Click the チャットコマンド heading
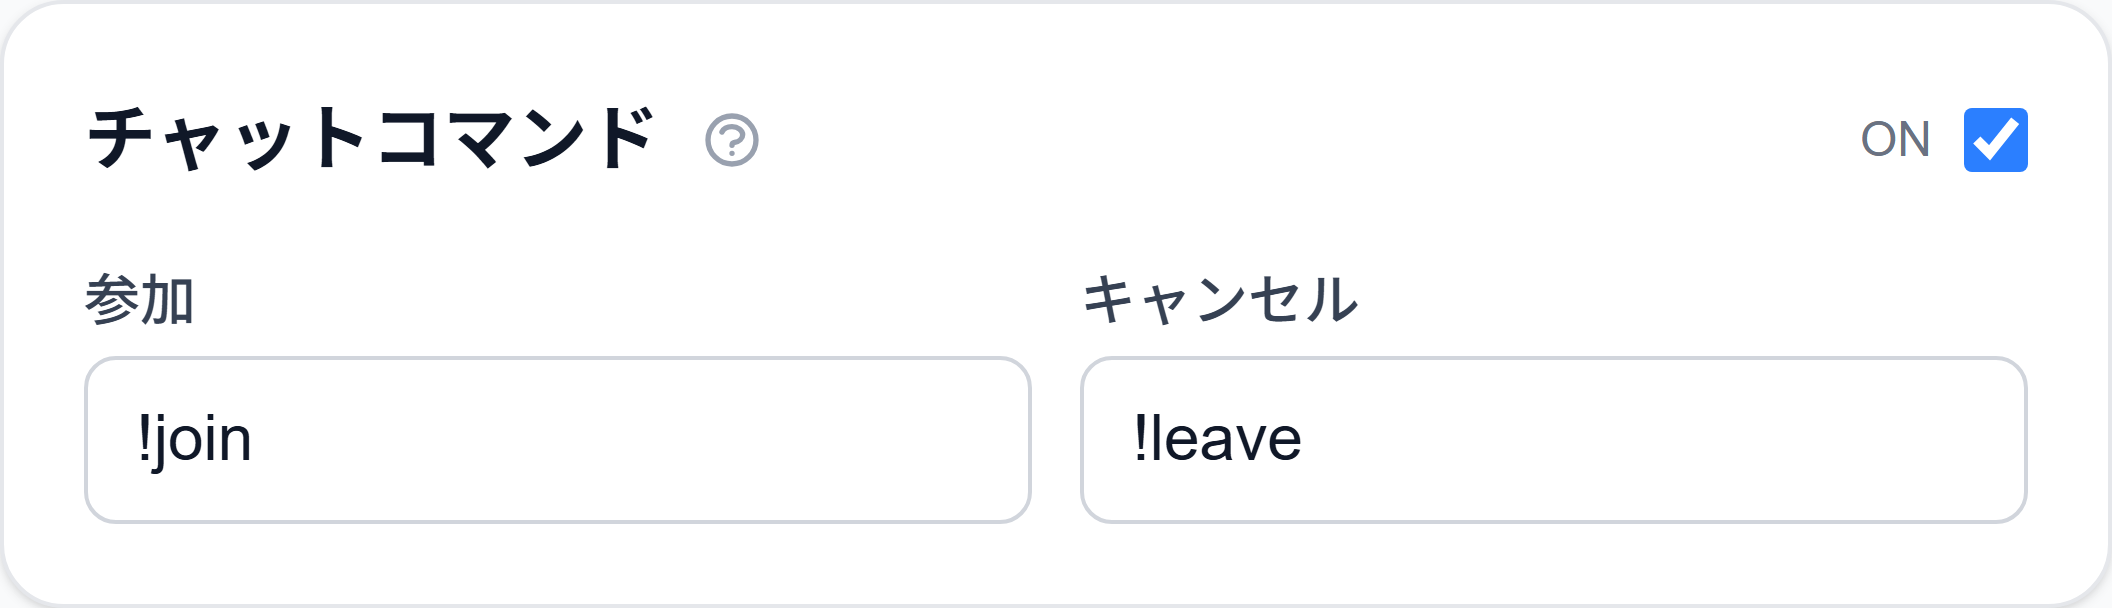 [371, 139]
